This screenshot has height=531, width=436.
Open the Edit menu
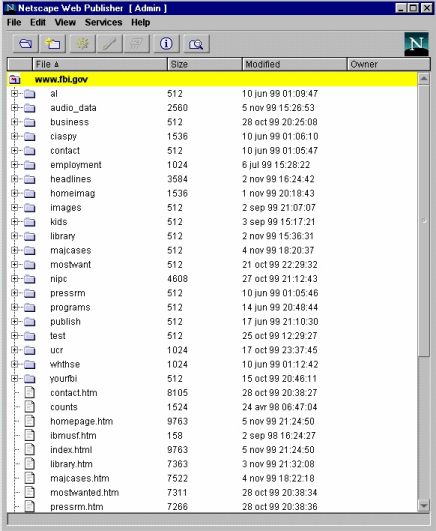point(38,22)
